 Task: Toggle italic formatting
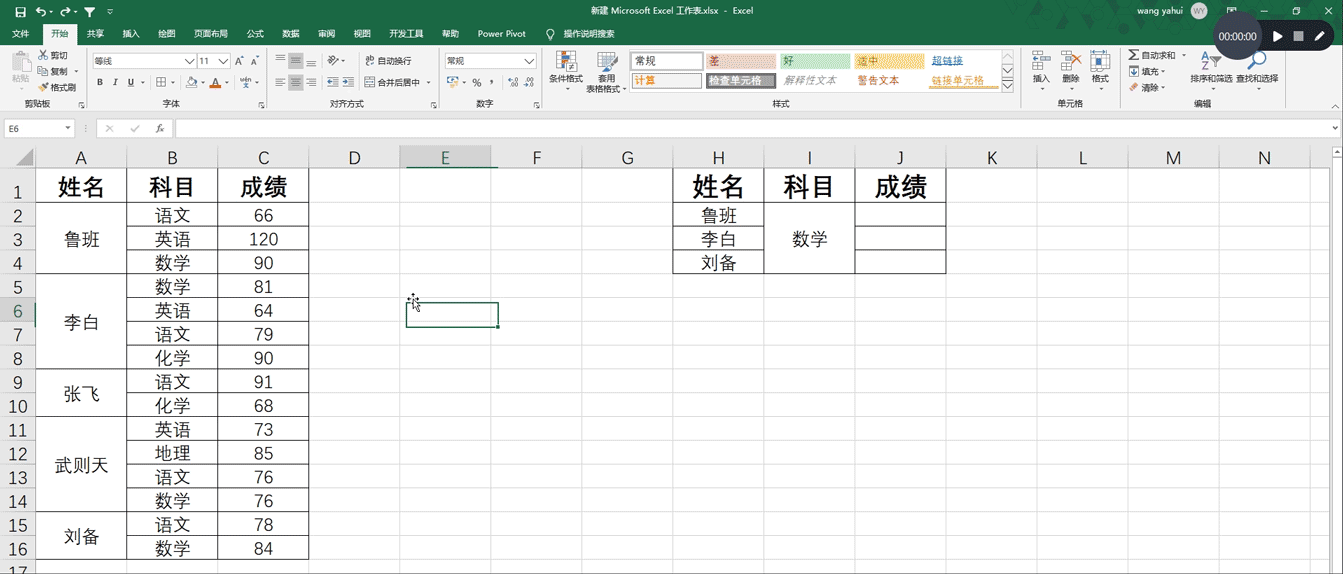coord(115,83)
